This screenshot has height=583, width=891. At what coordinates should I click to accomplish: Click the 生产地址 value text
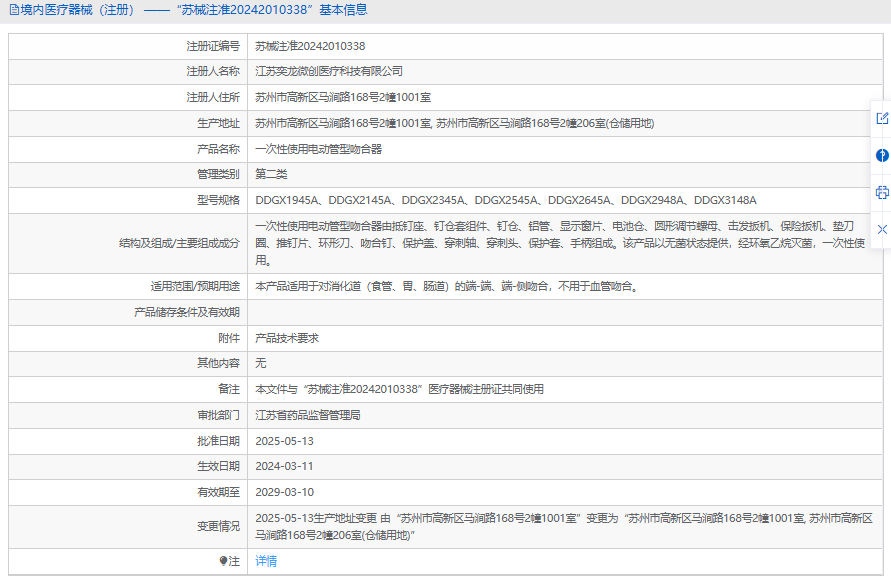pyautogui.click(x=455, y=123)
